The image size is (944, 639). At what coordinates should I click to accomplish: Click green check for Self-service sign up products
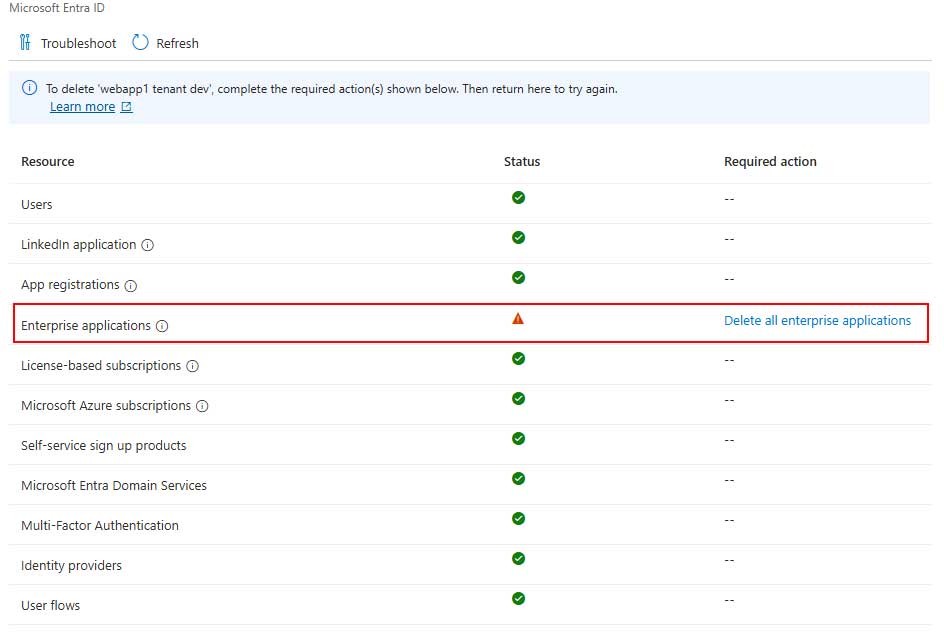(518, 438)
